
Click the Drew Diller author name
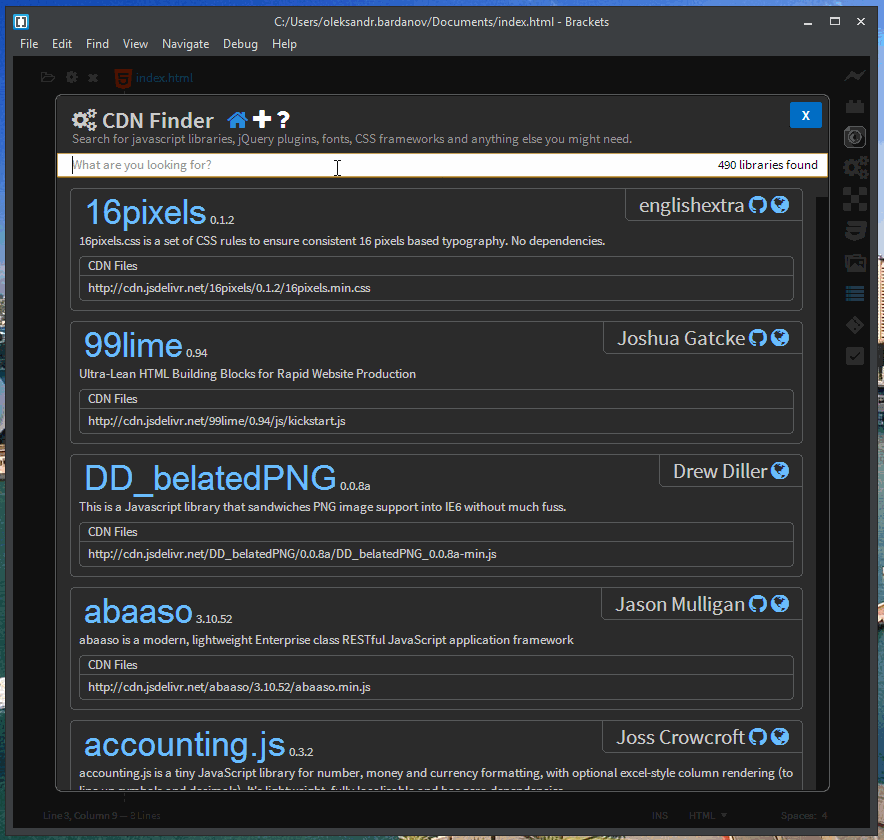[x=721, y=471]
